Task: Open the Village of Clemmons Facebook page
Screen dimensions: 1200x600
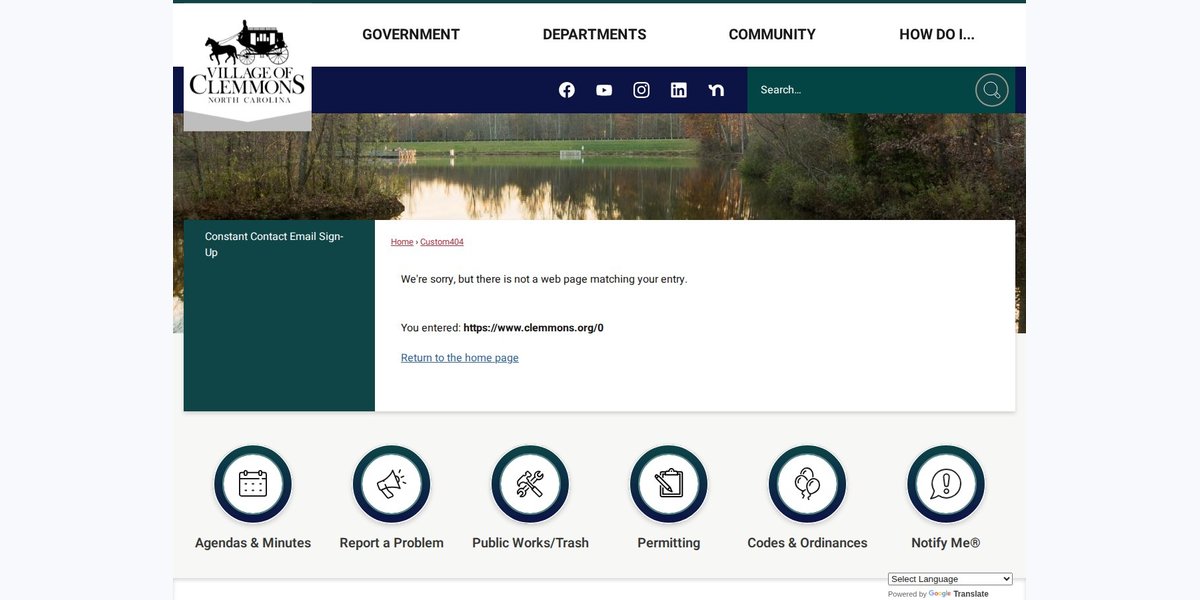Action: [x=567, y=90]
